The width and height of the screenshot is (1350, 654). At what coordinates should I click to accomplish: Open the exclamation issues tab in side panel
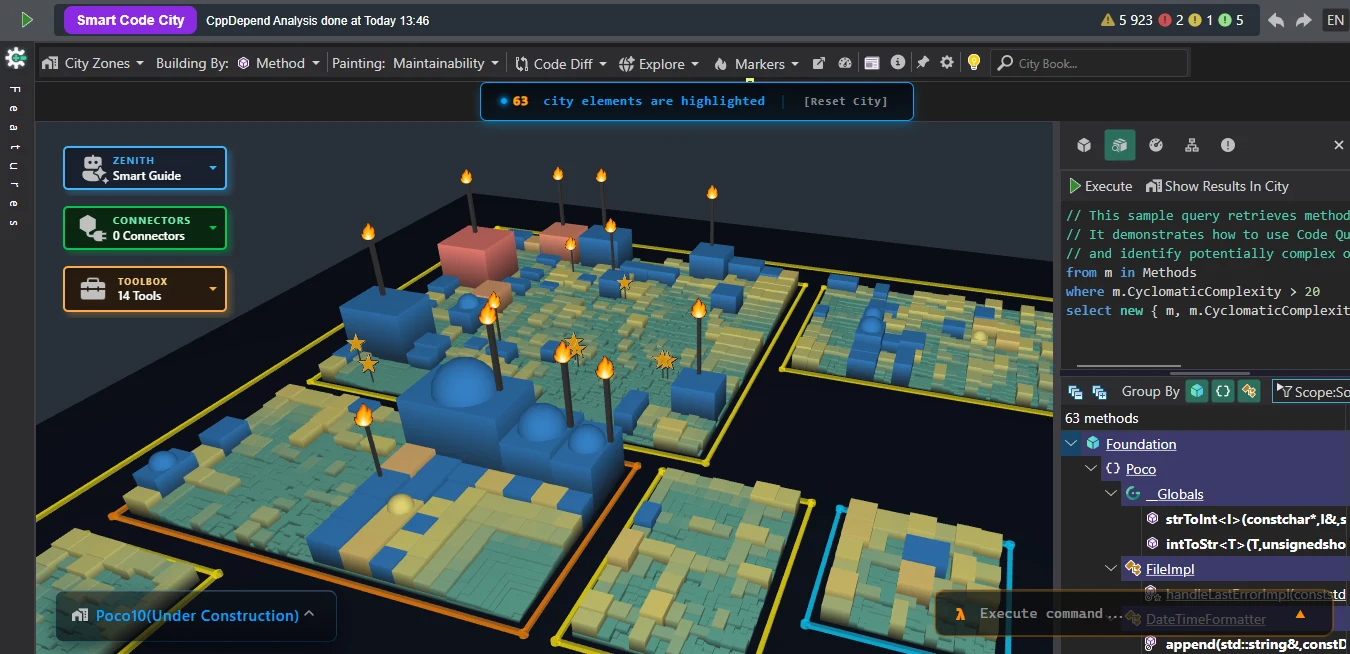pos(1228,145)
